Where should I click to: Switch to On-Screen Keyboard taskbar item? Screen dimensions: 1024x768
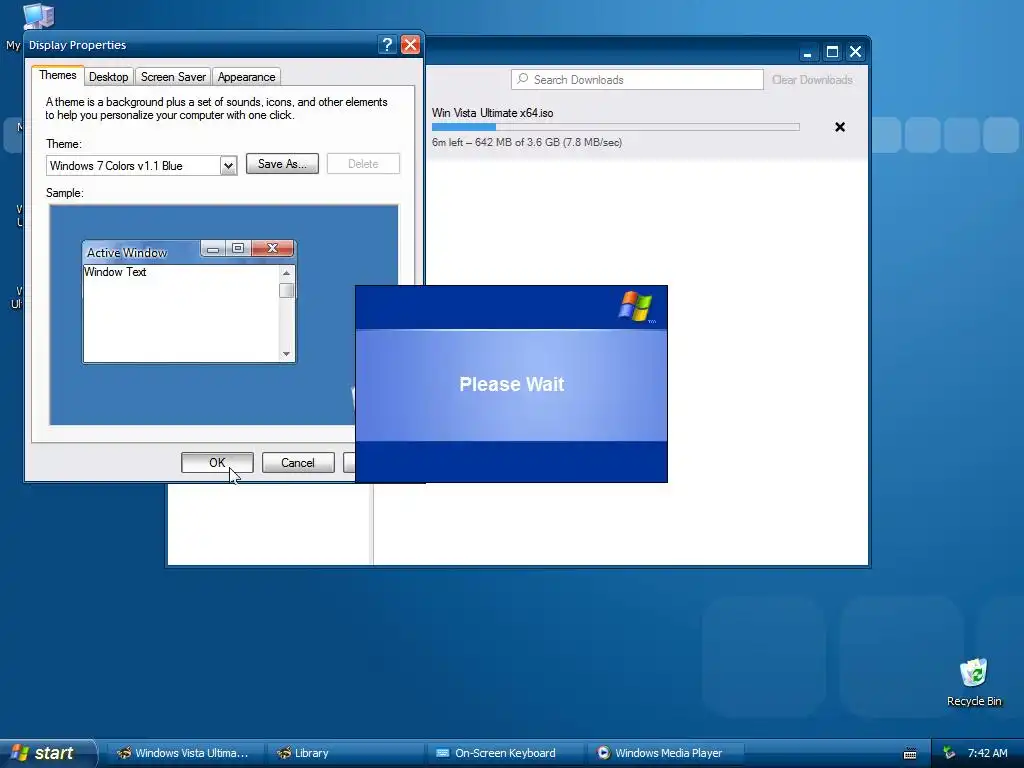[x=505, y=753]
